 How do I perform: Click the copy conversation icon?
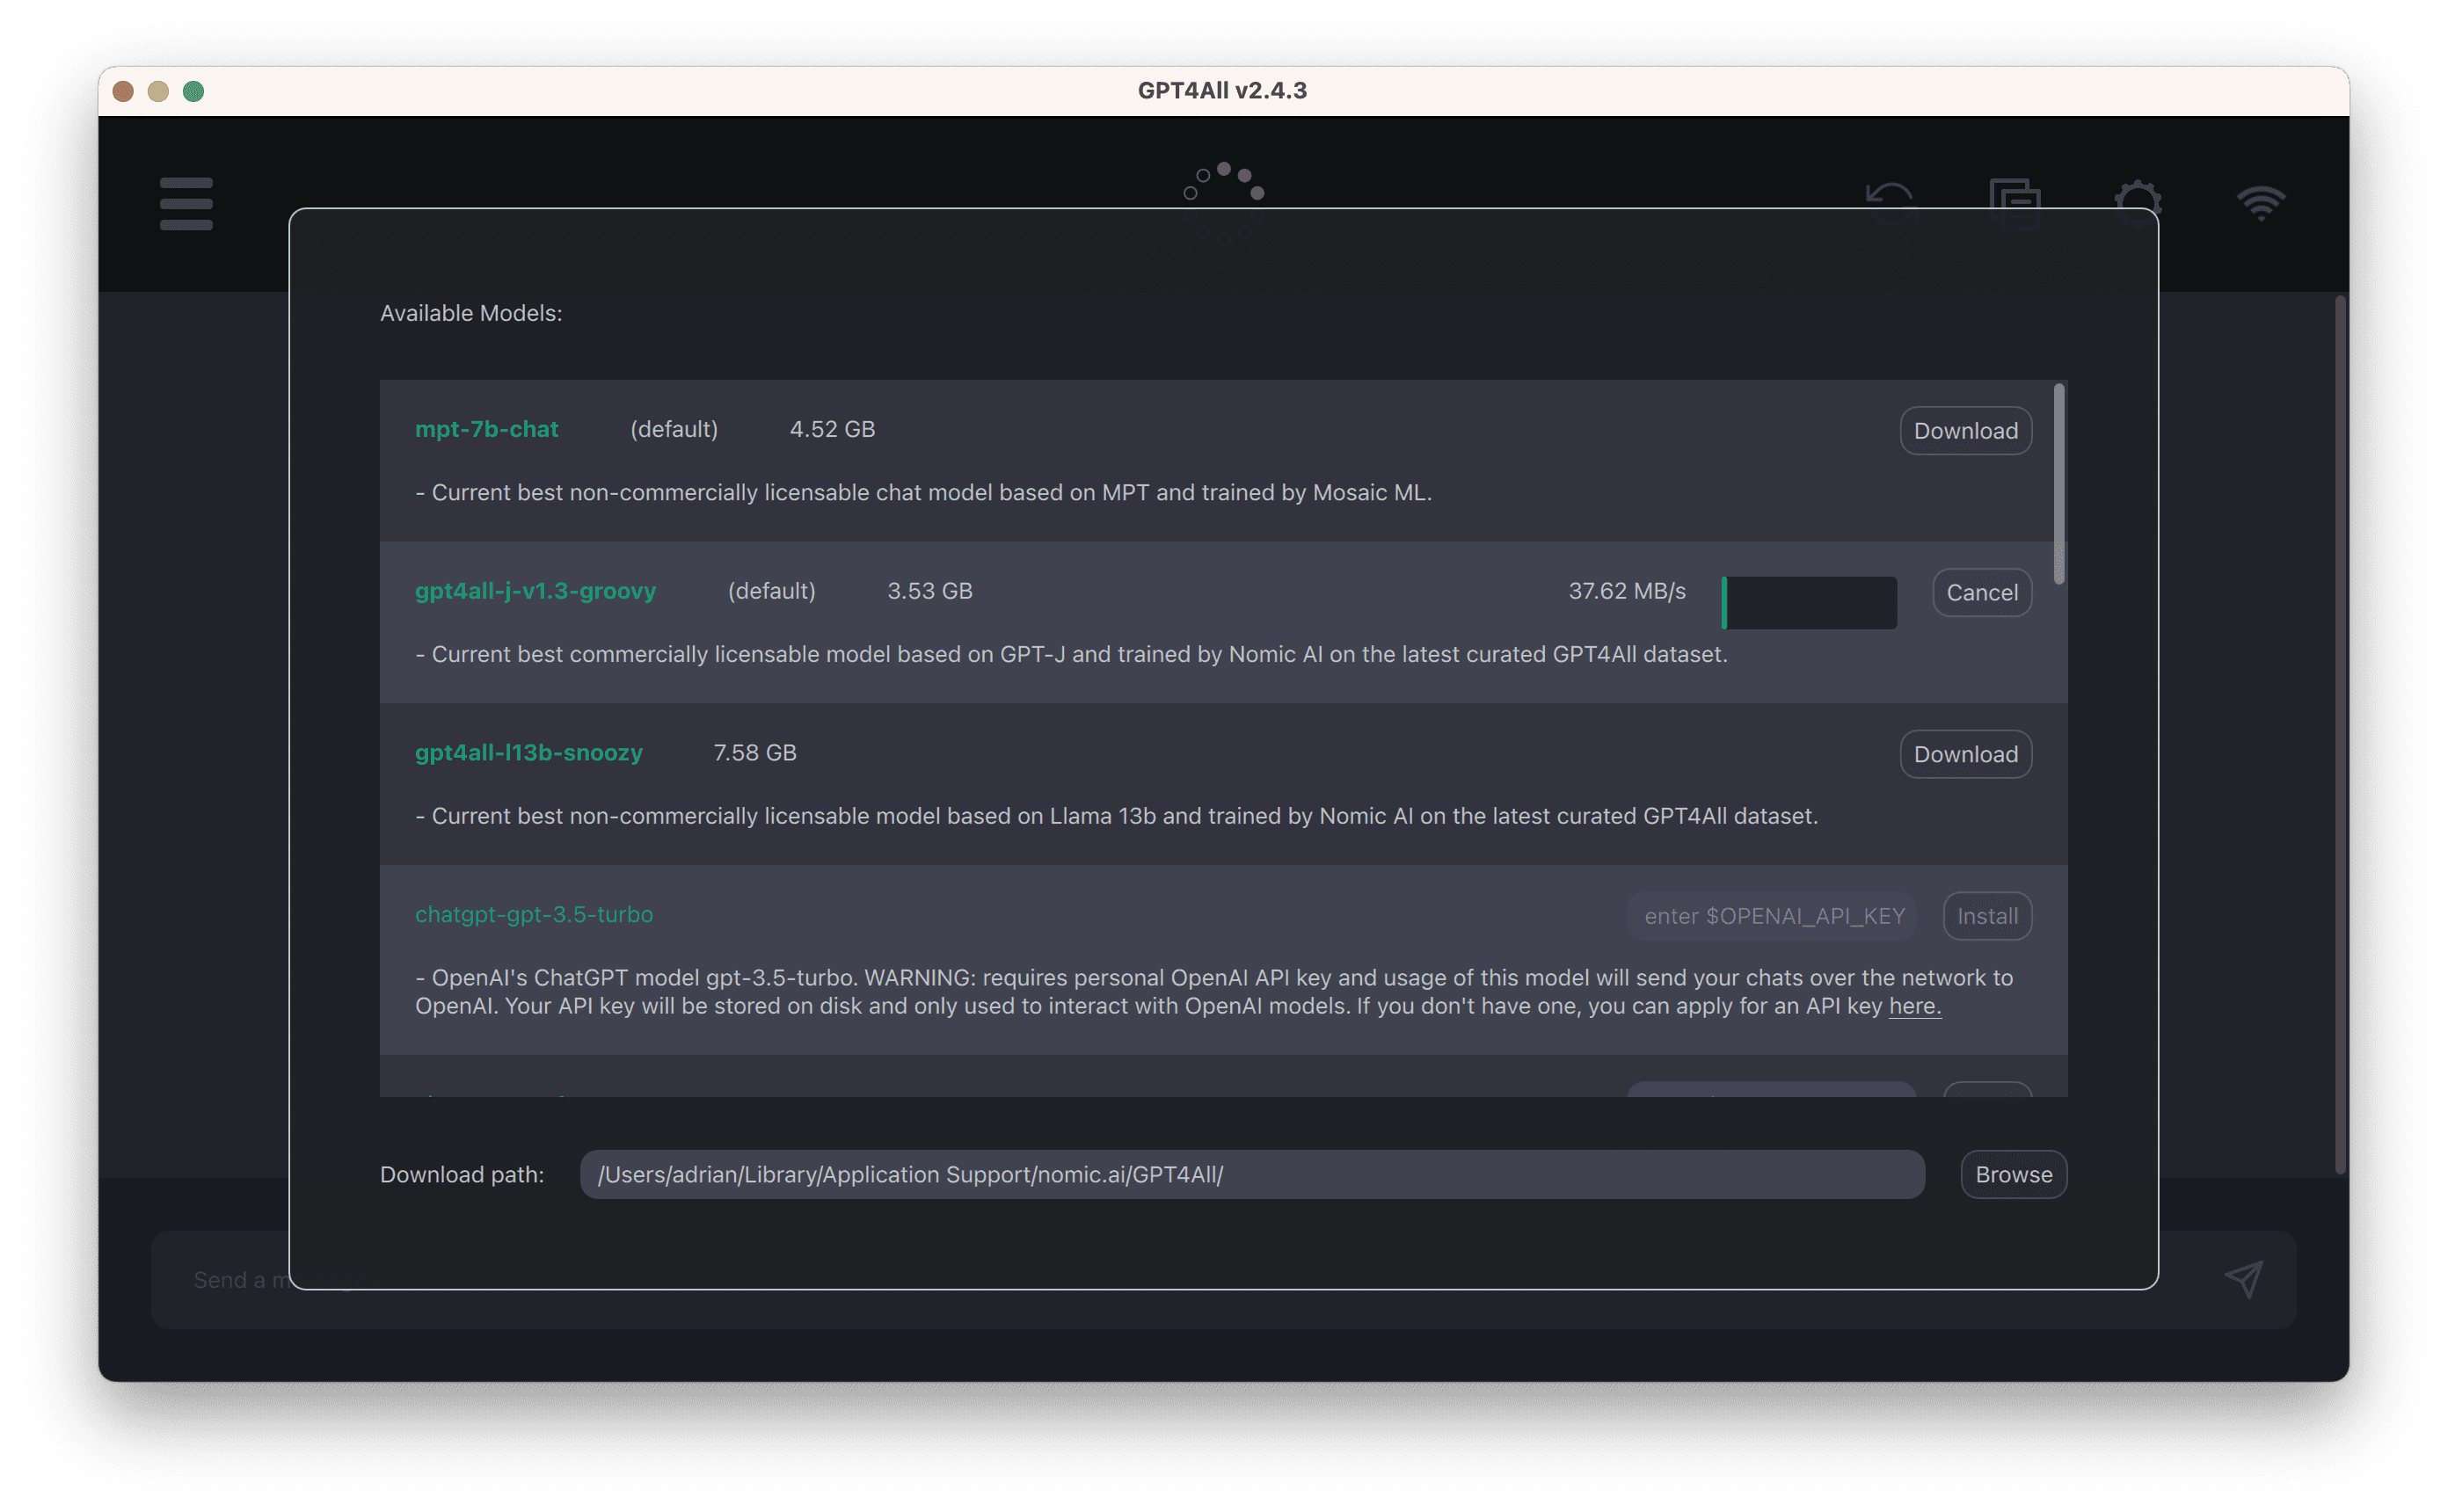[2014, 198]
